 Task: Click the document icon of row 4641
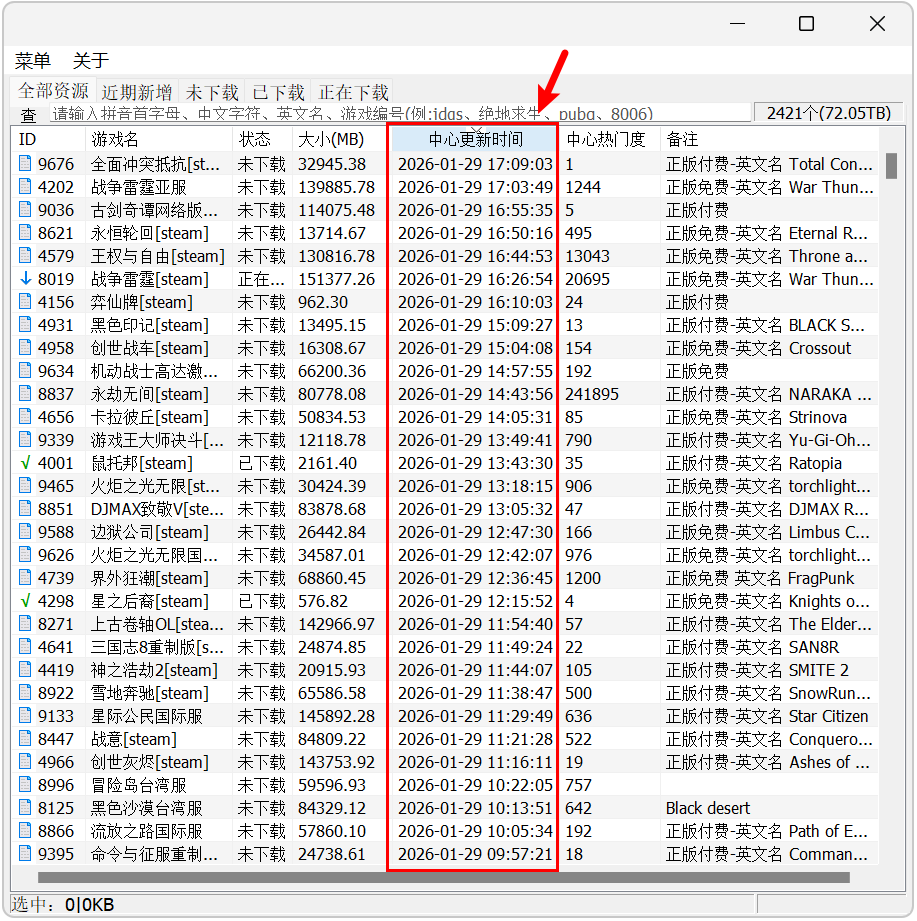[x=25, y=646]
